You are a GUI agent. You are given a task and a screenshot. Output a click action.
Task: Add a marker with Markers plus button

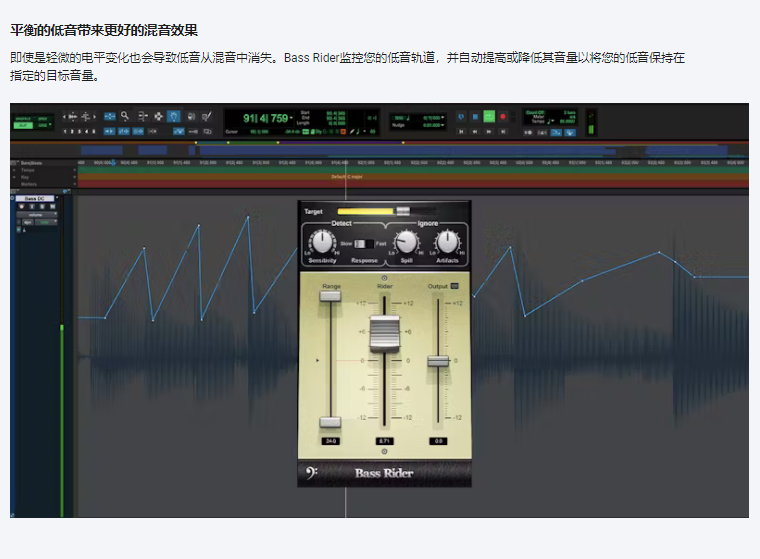pos(75,184)
